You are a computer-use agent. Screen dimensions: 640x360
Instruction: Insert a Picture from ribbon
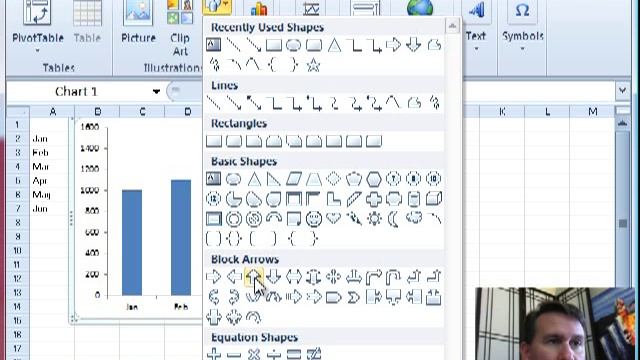(x=138, y=22)
